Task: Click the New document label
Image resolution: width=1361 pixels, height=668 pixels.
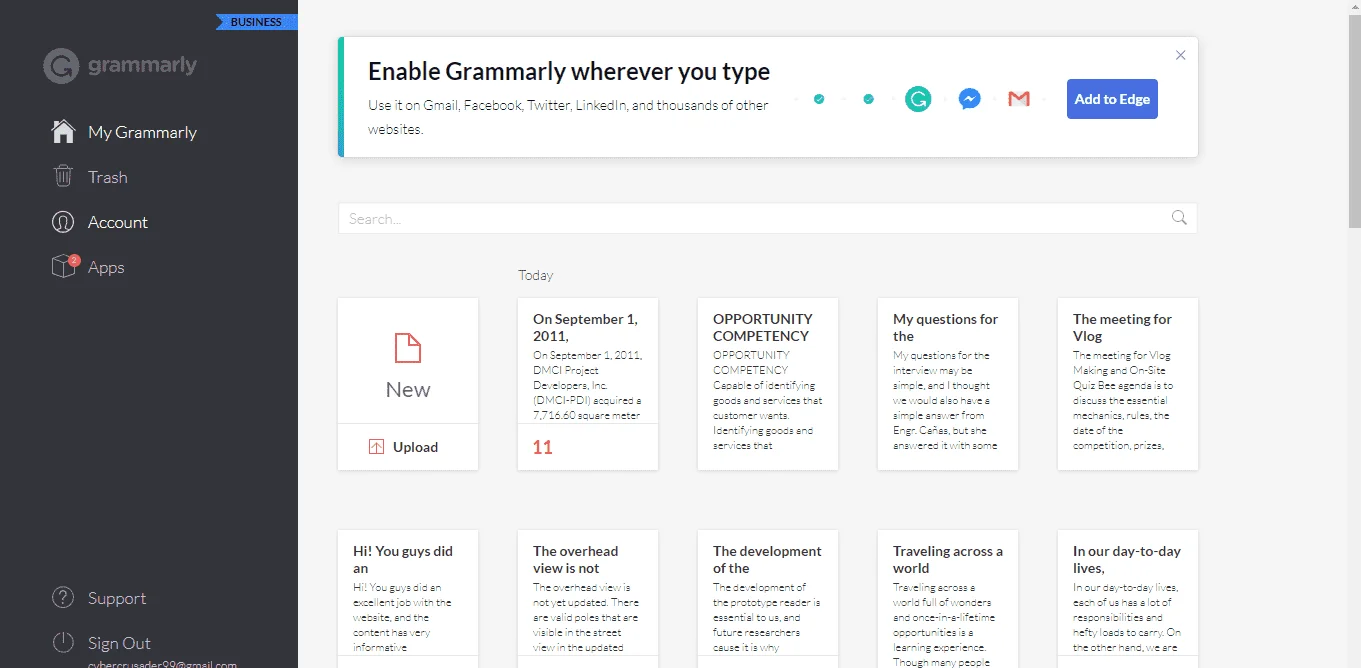Action: (x=408, y=390)
